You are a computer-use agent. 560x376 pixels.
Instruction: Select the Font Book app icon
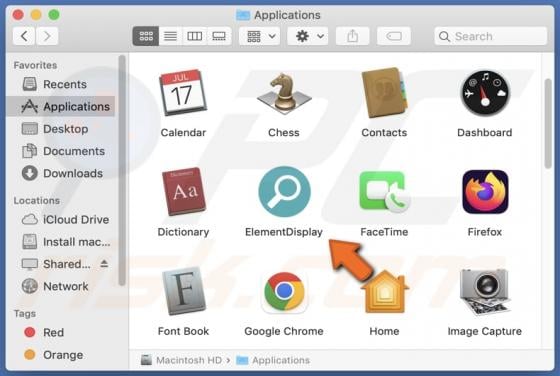tap(184, 291)
